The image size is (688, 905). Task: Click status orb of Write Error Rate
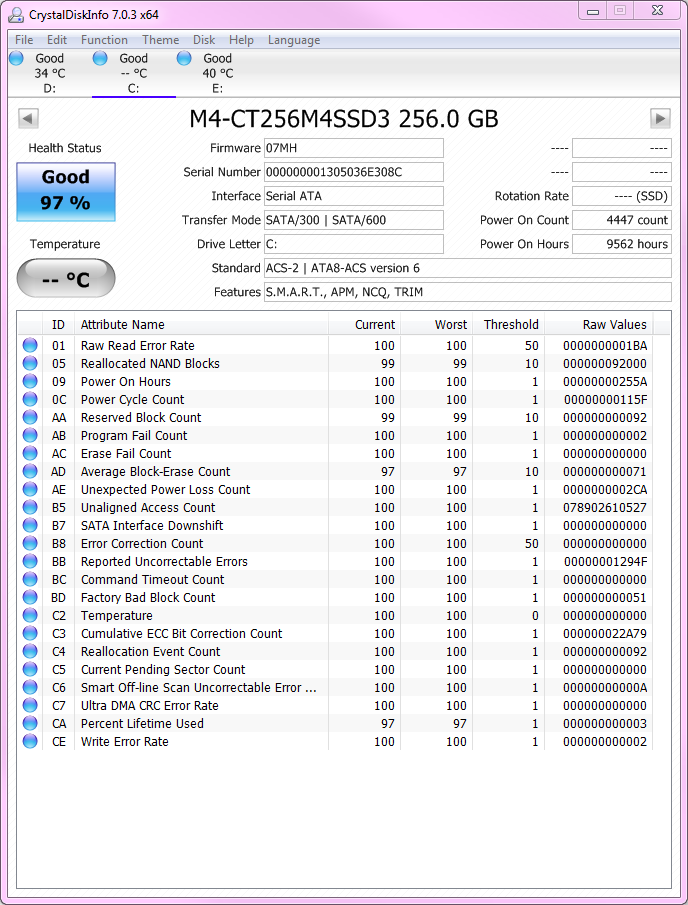(x=30, y=741)
